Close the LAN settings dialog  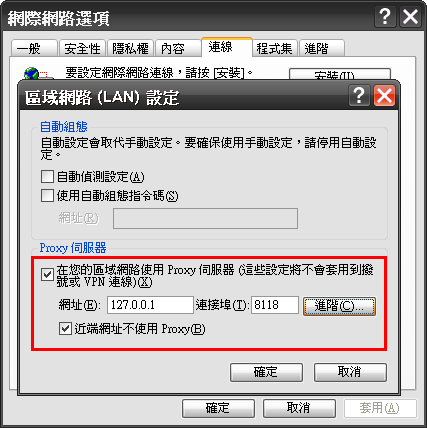tap(384, 96)
